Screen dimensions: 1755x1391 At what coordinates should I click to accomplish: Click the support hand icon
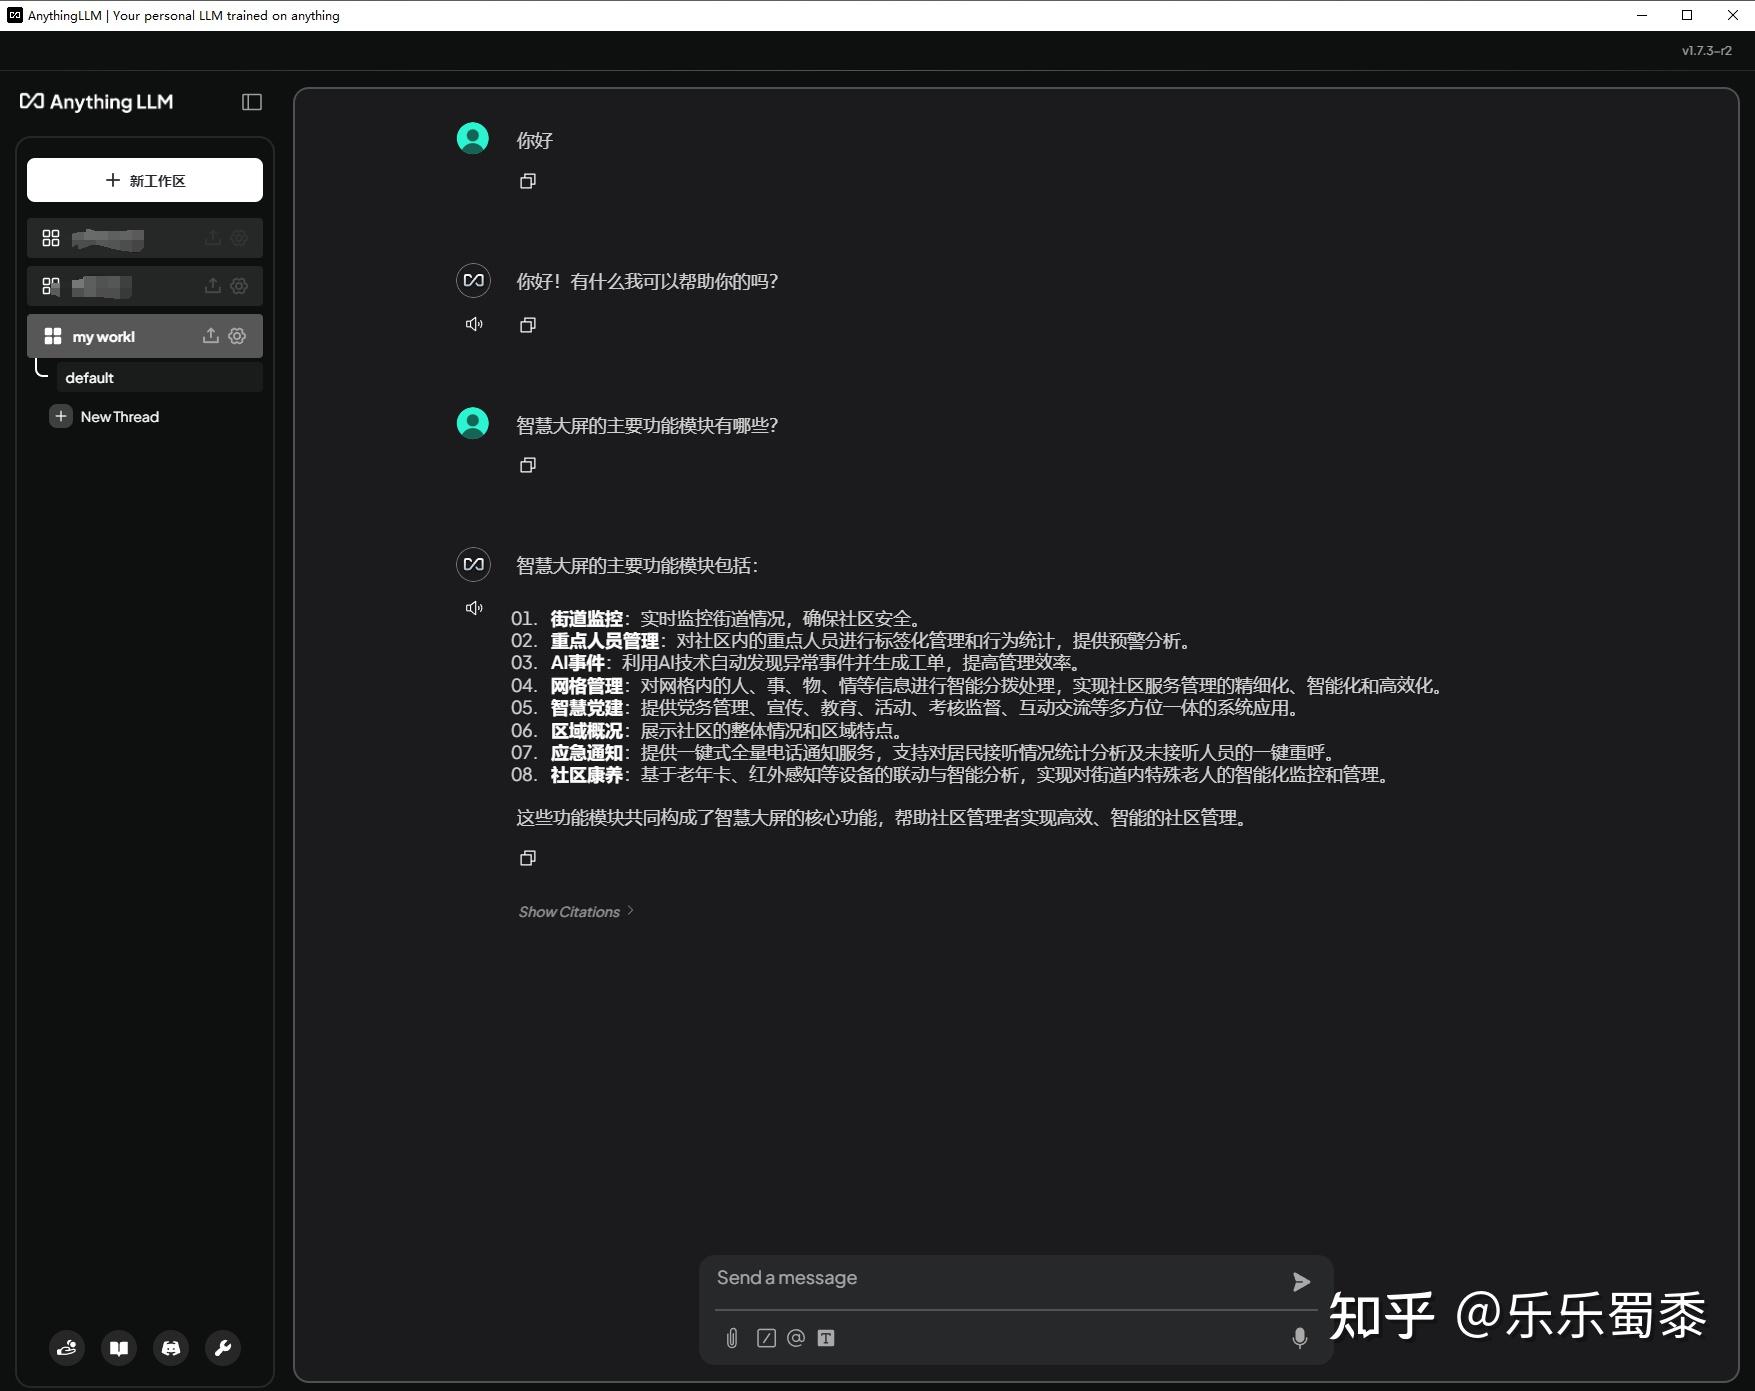tap(67, 1348)
